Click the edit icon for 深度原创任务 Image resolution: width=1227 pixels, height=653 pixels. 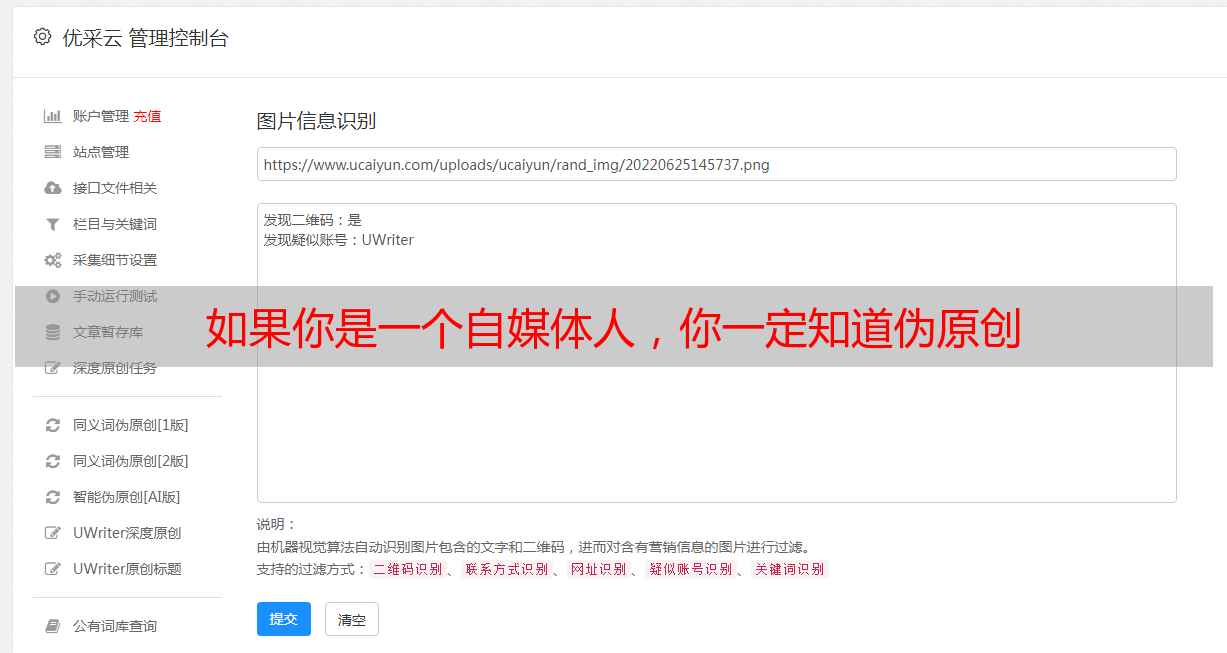[53, 368]
